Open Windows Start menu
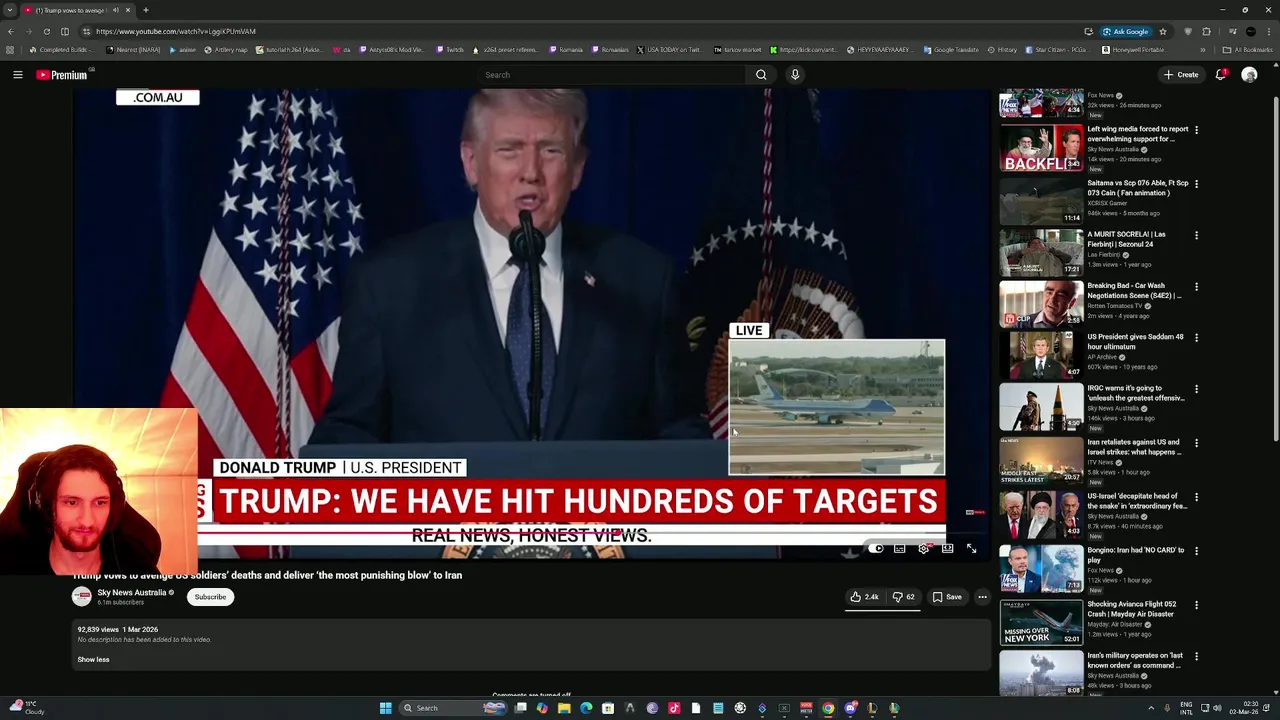The image size is (1280, 720). [x=385, y=708]
